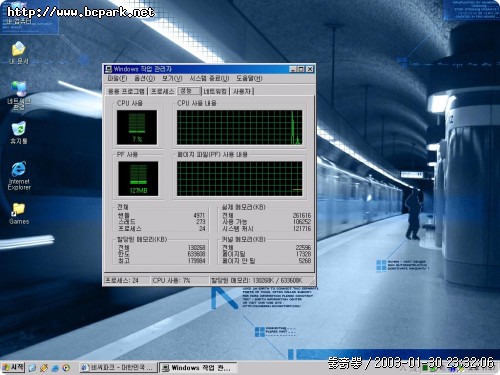Click the status bar 프로세스: 24 entry

click(x=127, y=281)
